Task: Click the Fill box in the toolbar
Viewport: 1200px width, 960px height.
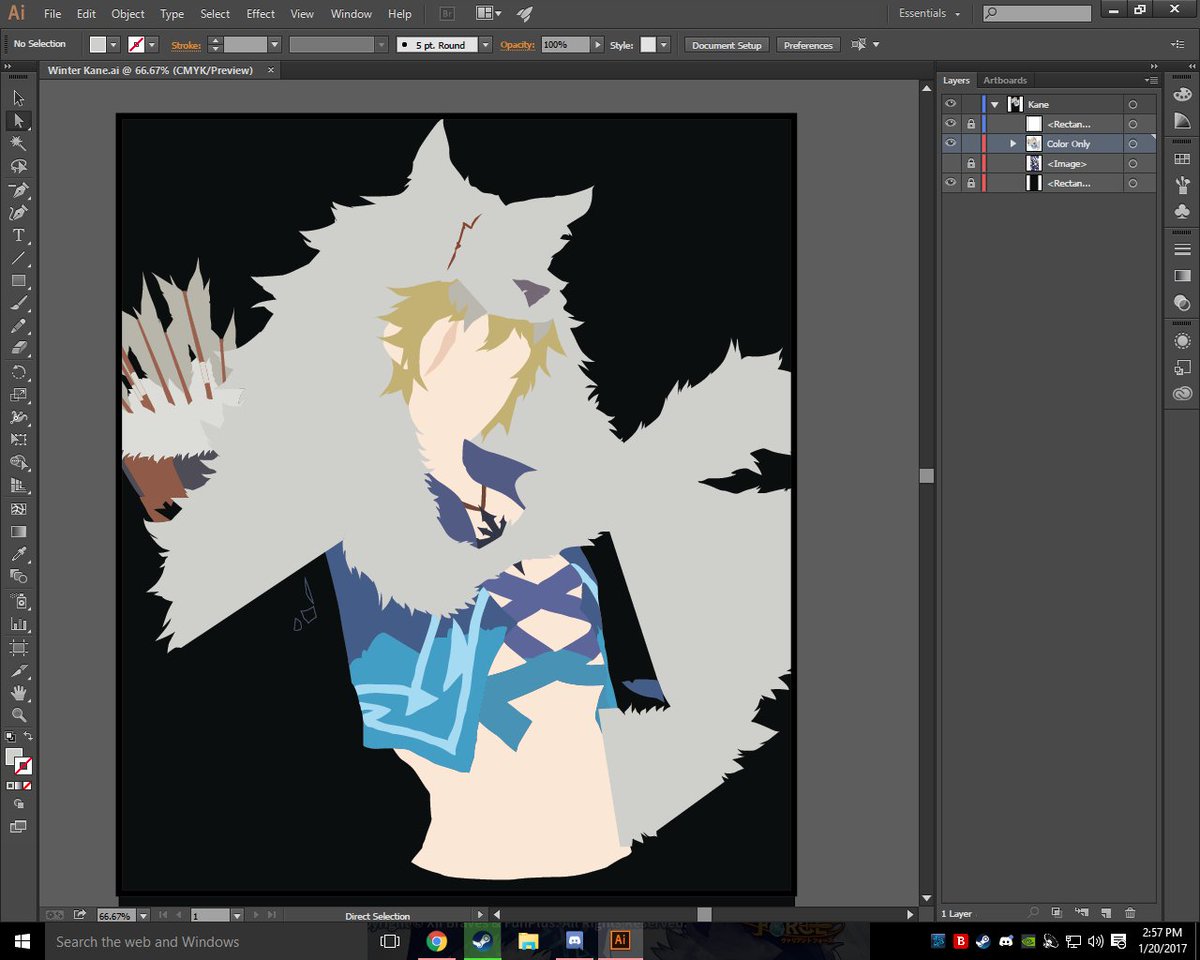Action: pyautogui.click(x=14, y=758)
